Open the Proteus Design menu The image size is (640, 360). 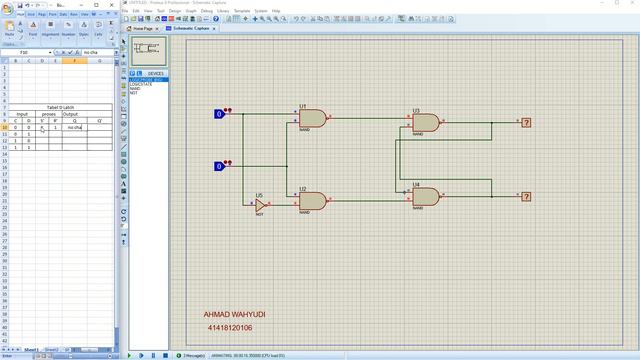coord(175,11)
